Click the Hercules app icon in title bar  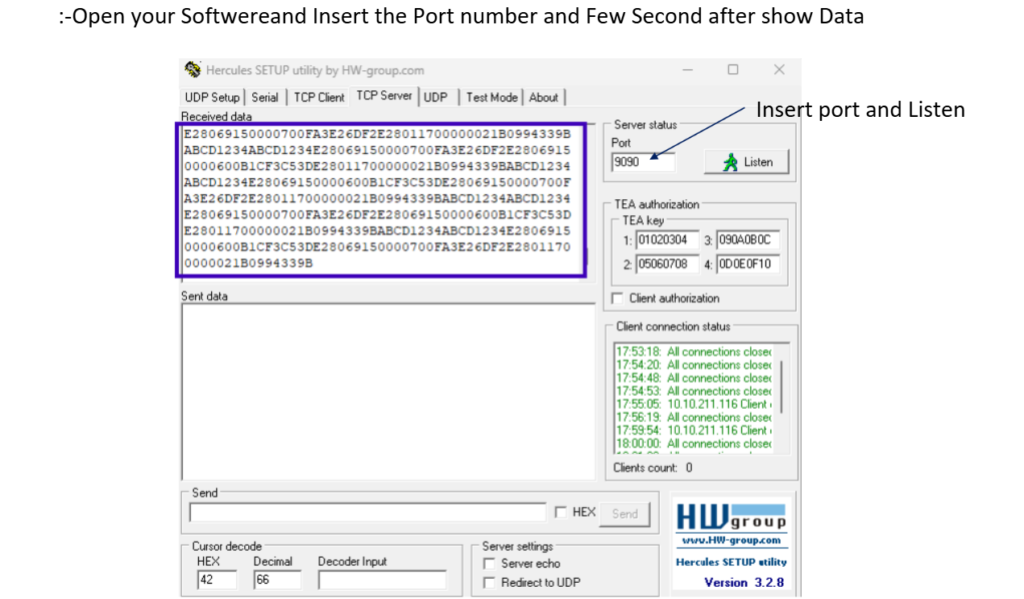(192, 69)
